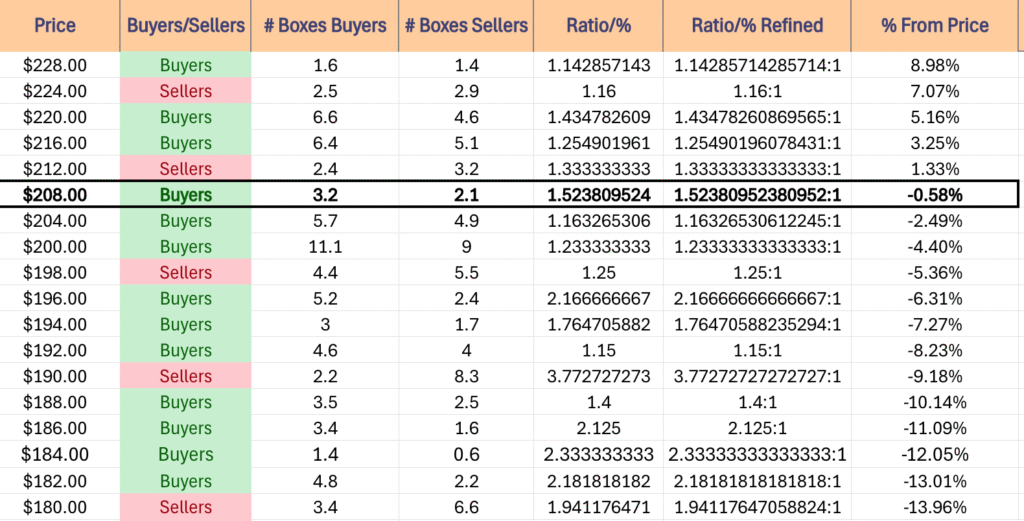Select the # Boxes Sellers header
Screen dimensions: 1024x521
pyautogui.click(x=466, y=25)
